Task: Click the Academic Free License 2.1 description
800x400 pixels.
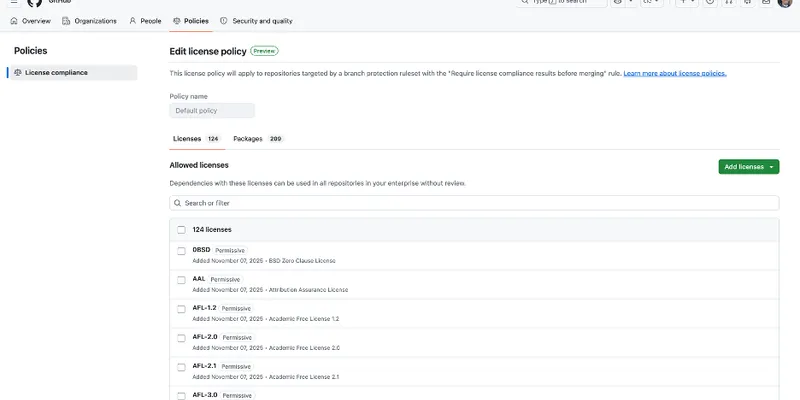Action: (304, 377)
